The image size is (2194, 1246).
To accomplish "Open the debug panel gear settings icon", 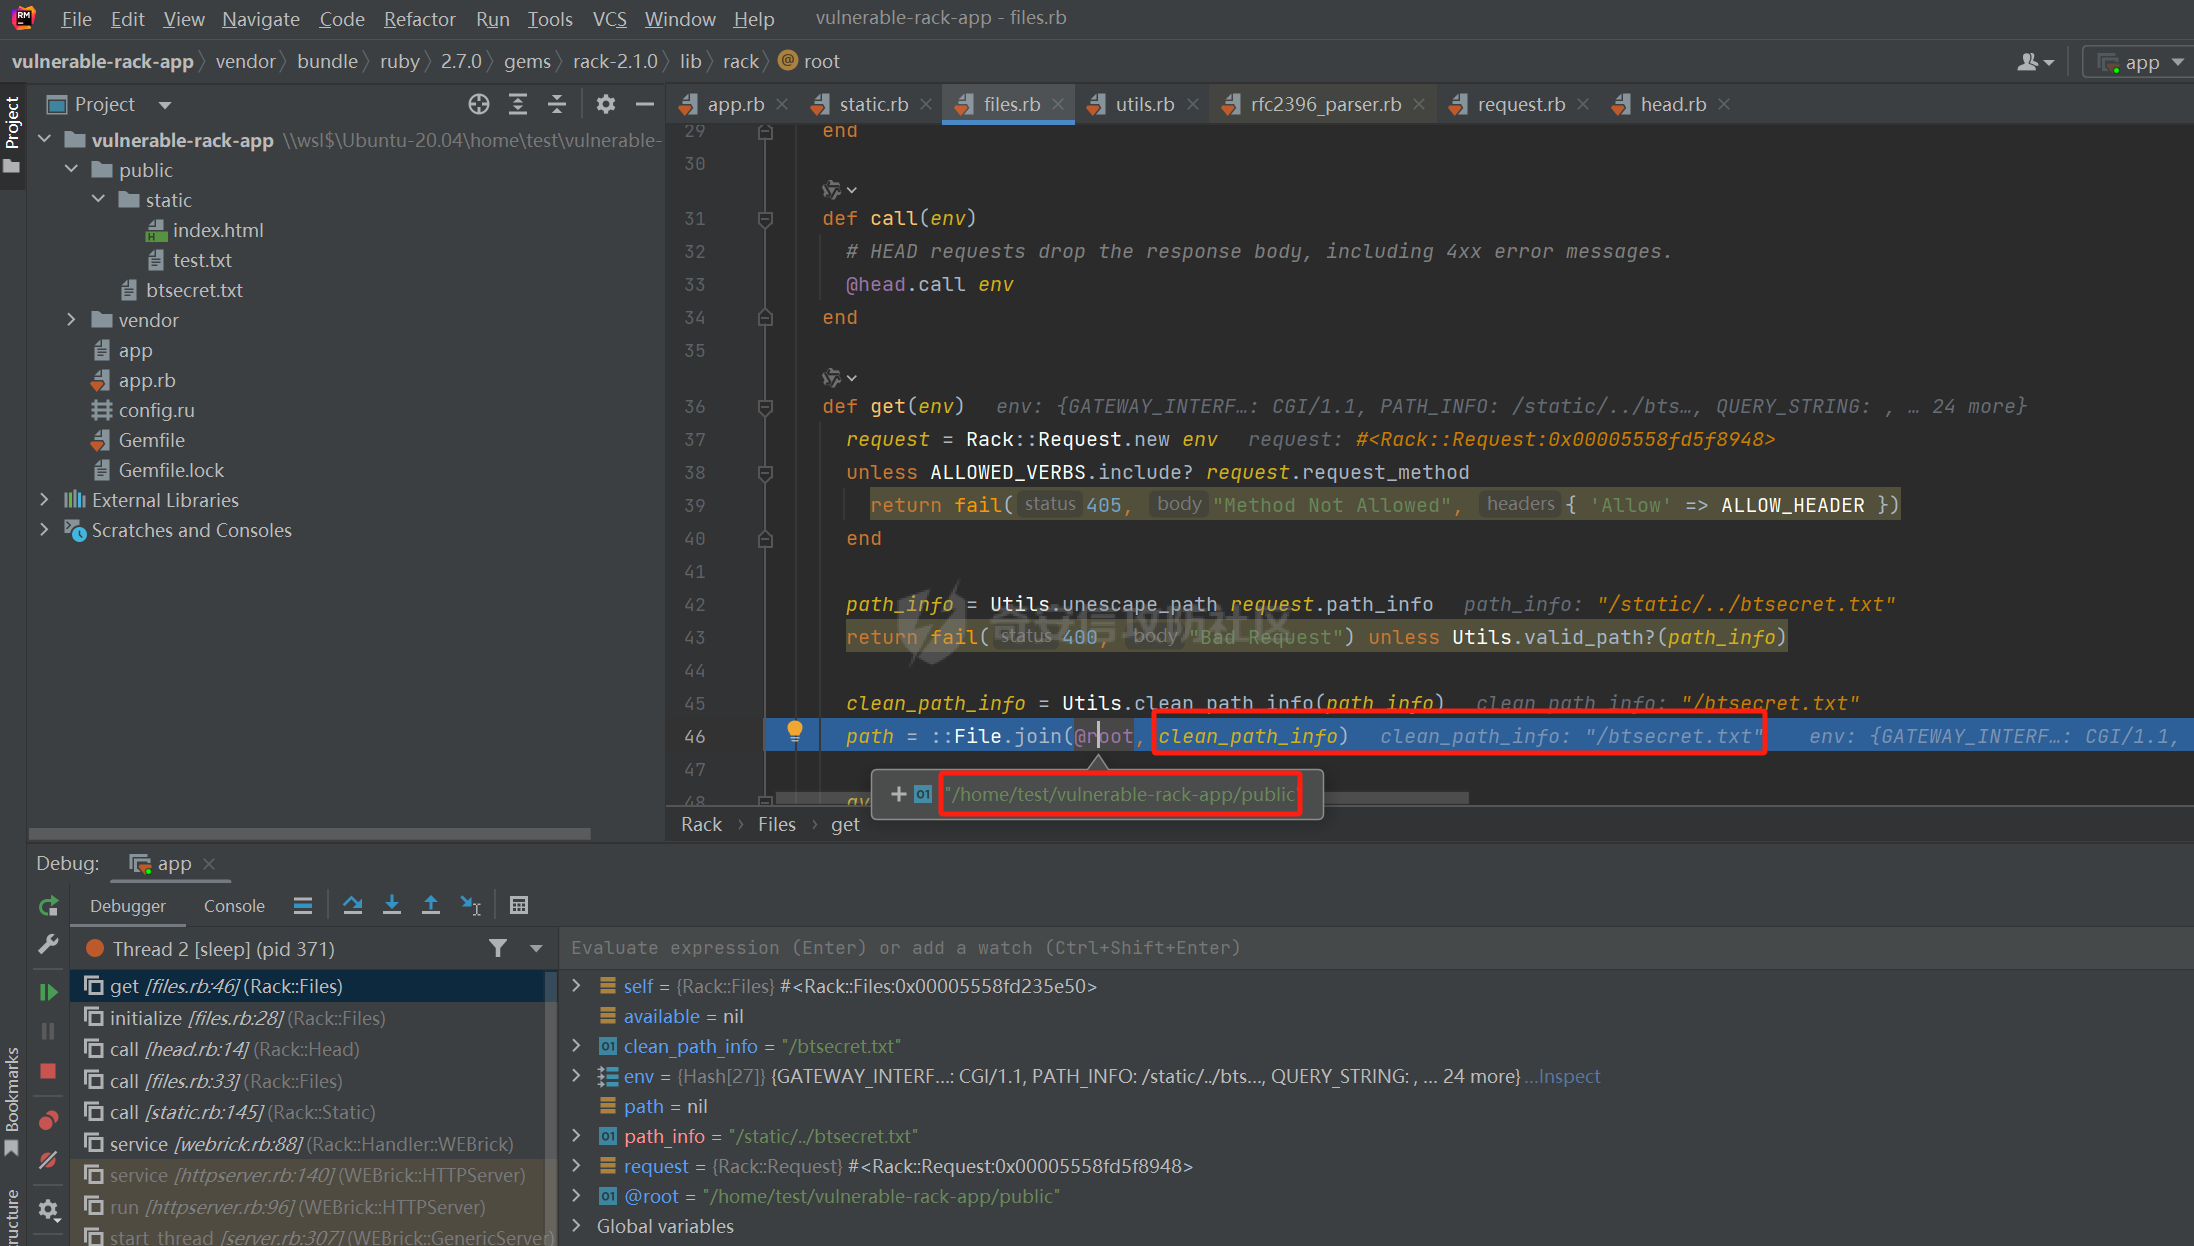I will [48, 1210].
